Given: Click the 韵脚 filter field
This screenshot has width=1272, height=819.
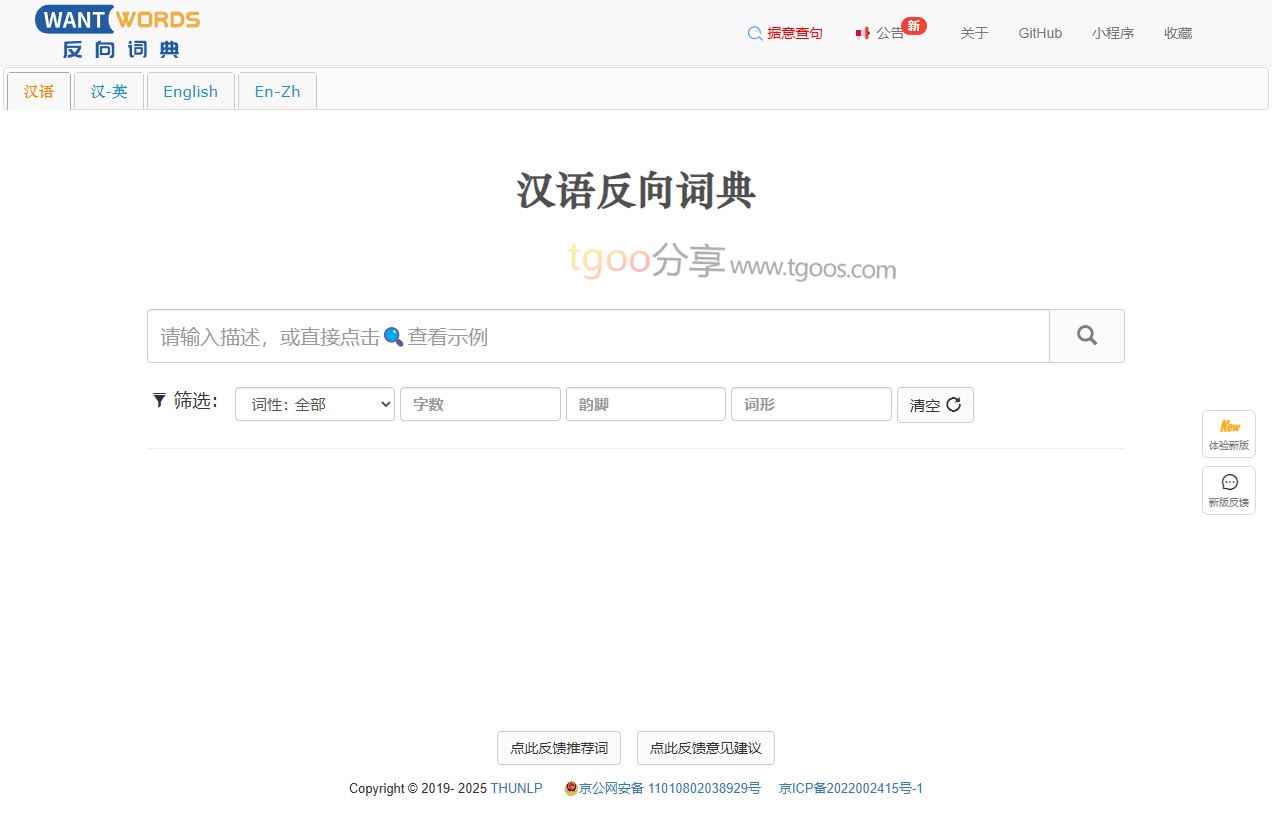Looking at the screenshot, I should pos(645,405).
